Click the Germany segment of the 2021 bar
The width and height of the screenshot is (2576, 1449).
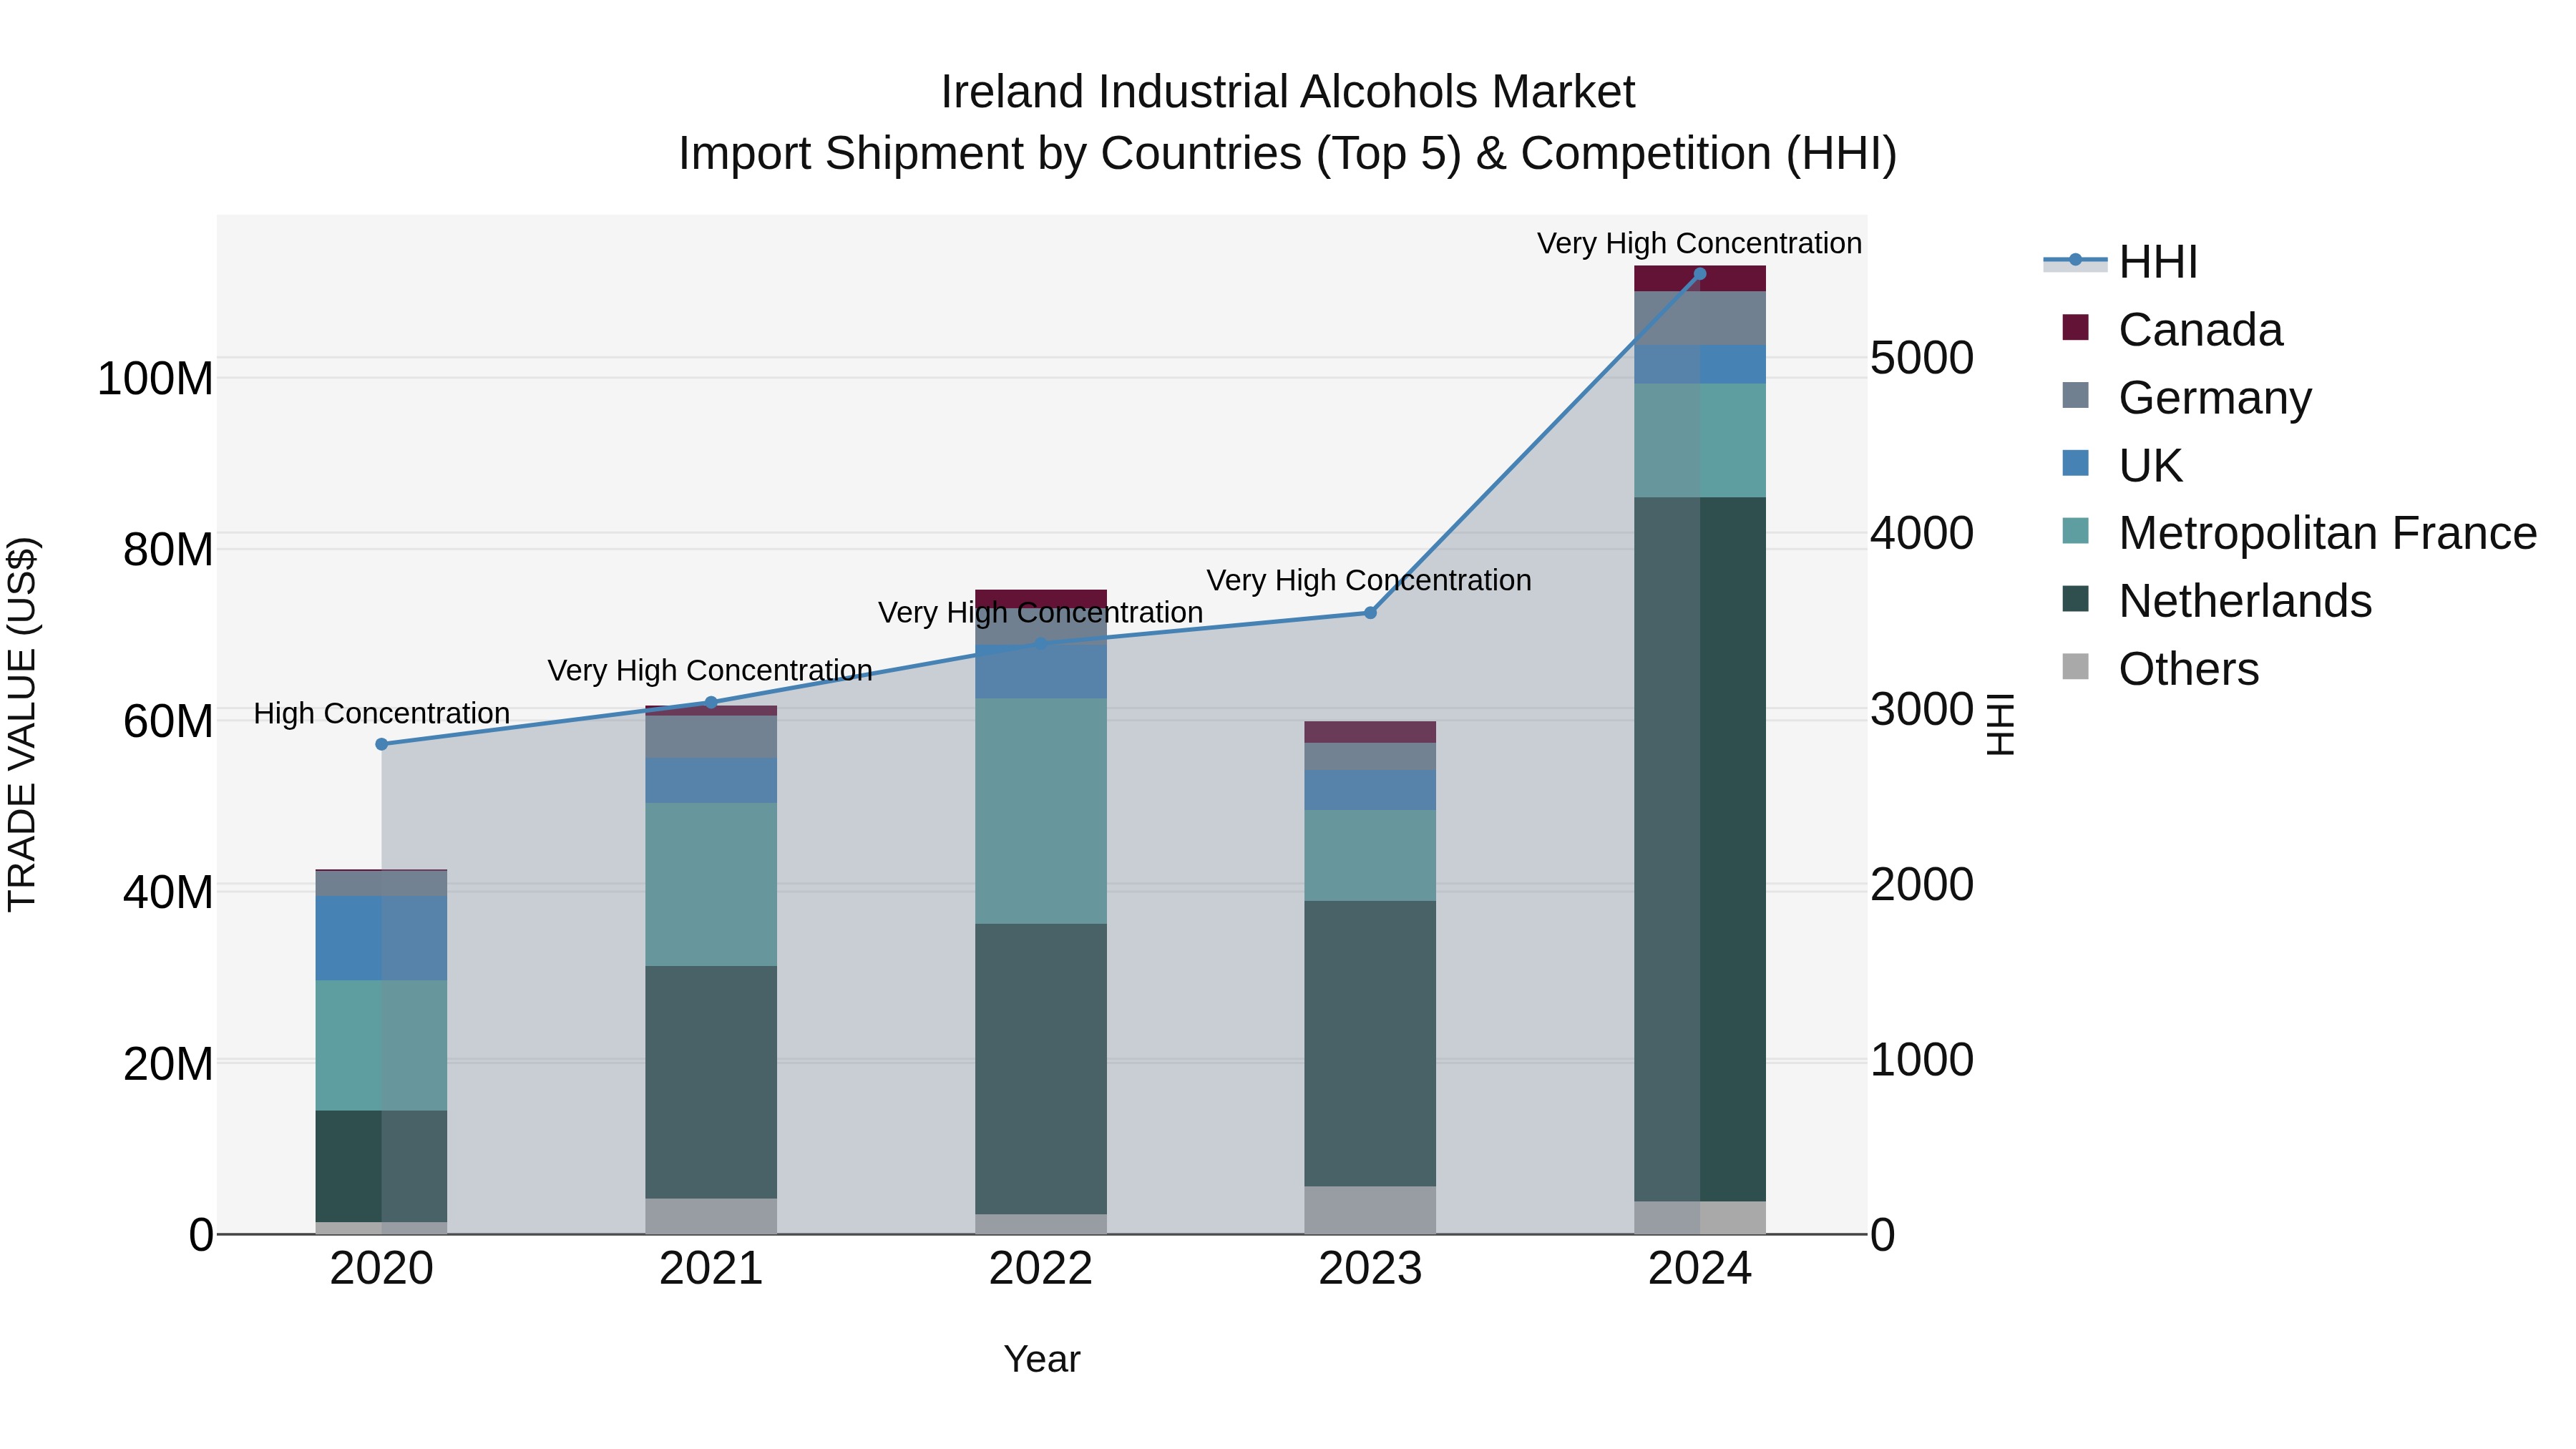[x=711, y=737]
